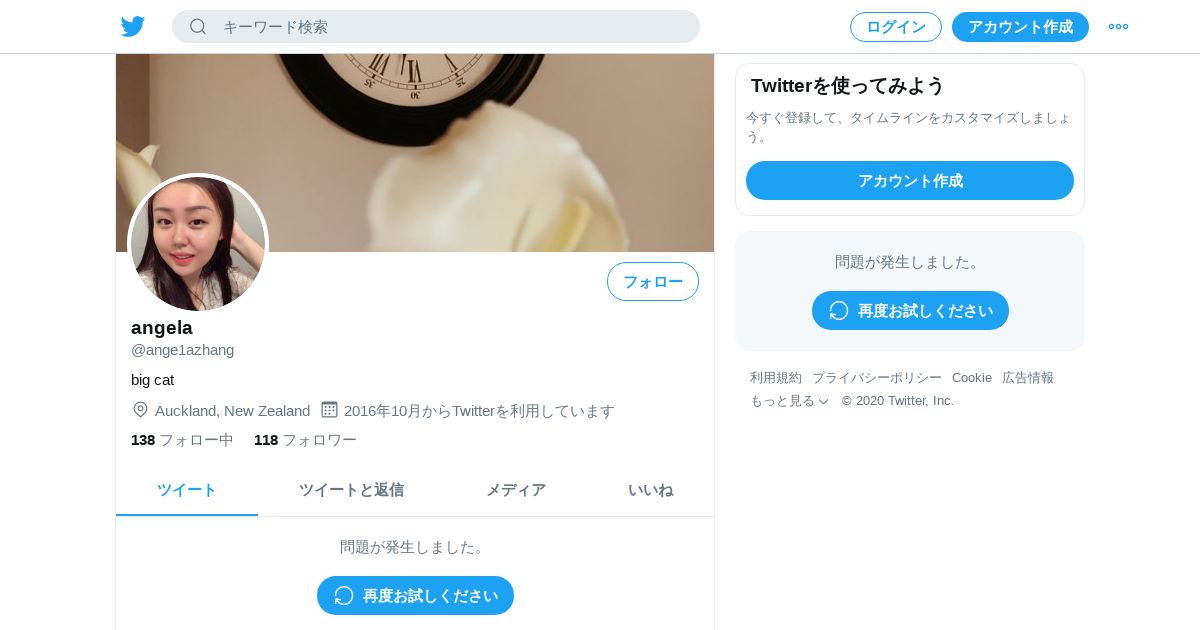
Task: Click the calendar join-date icon
Action: tap(329, 410)
